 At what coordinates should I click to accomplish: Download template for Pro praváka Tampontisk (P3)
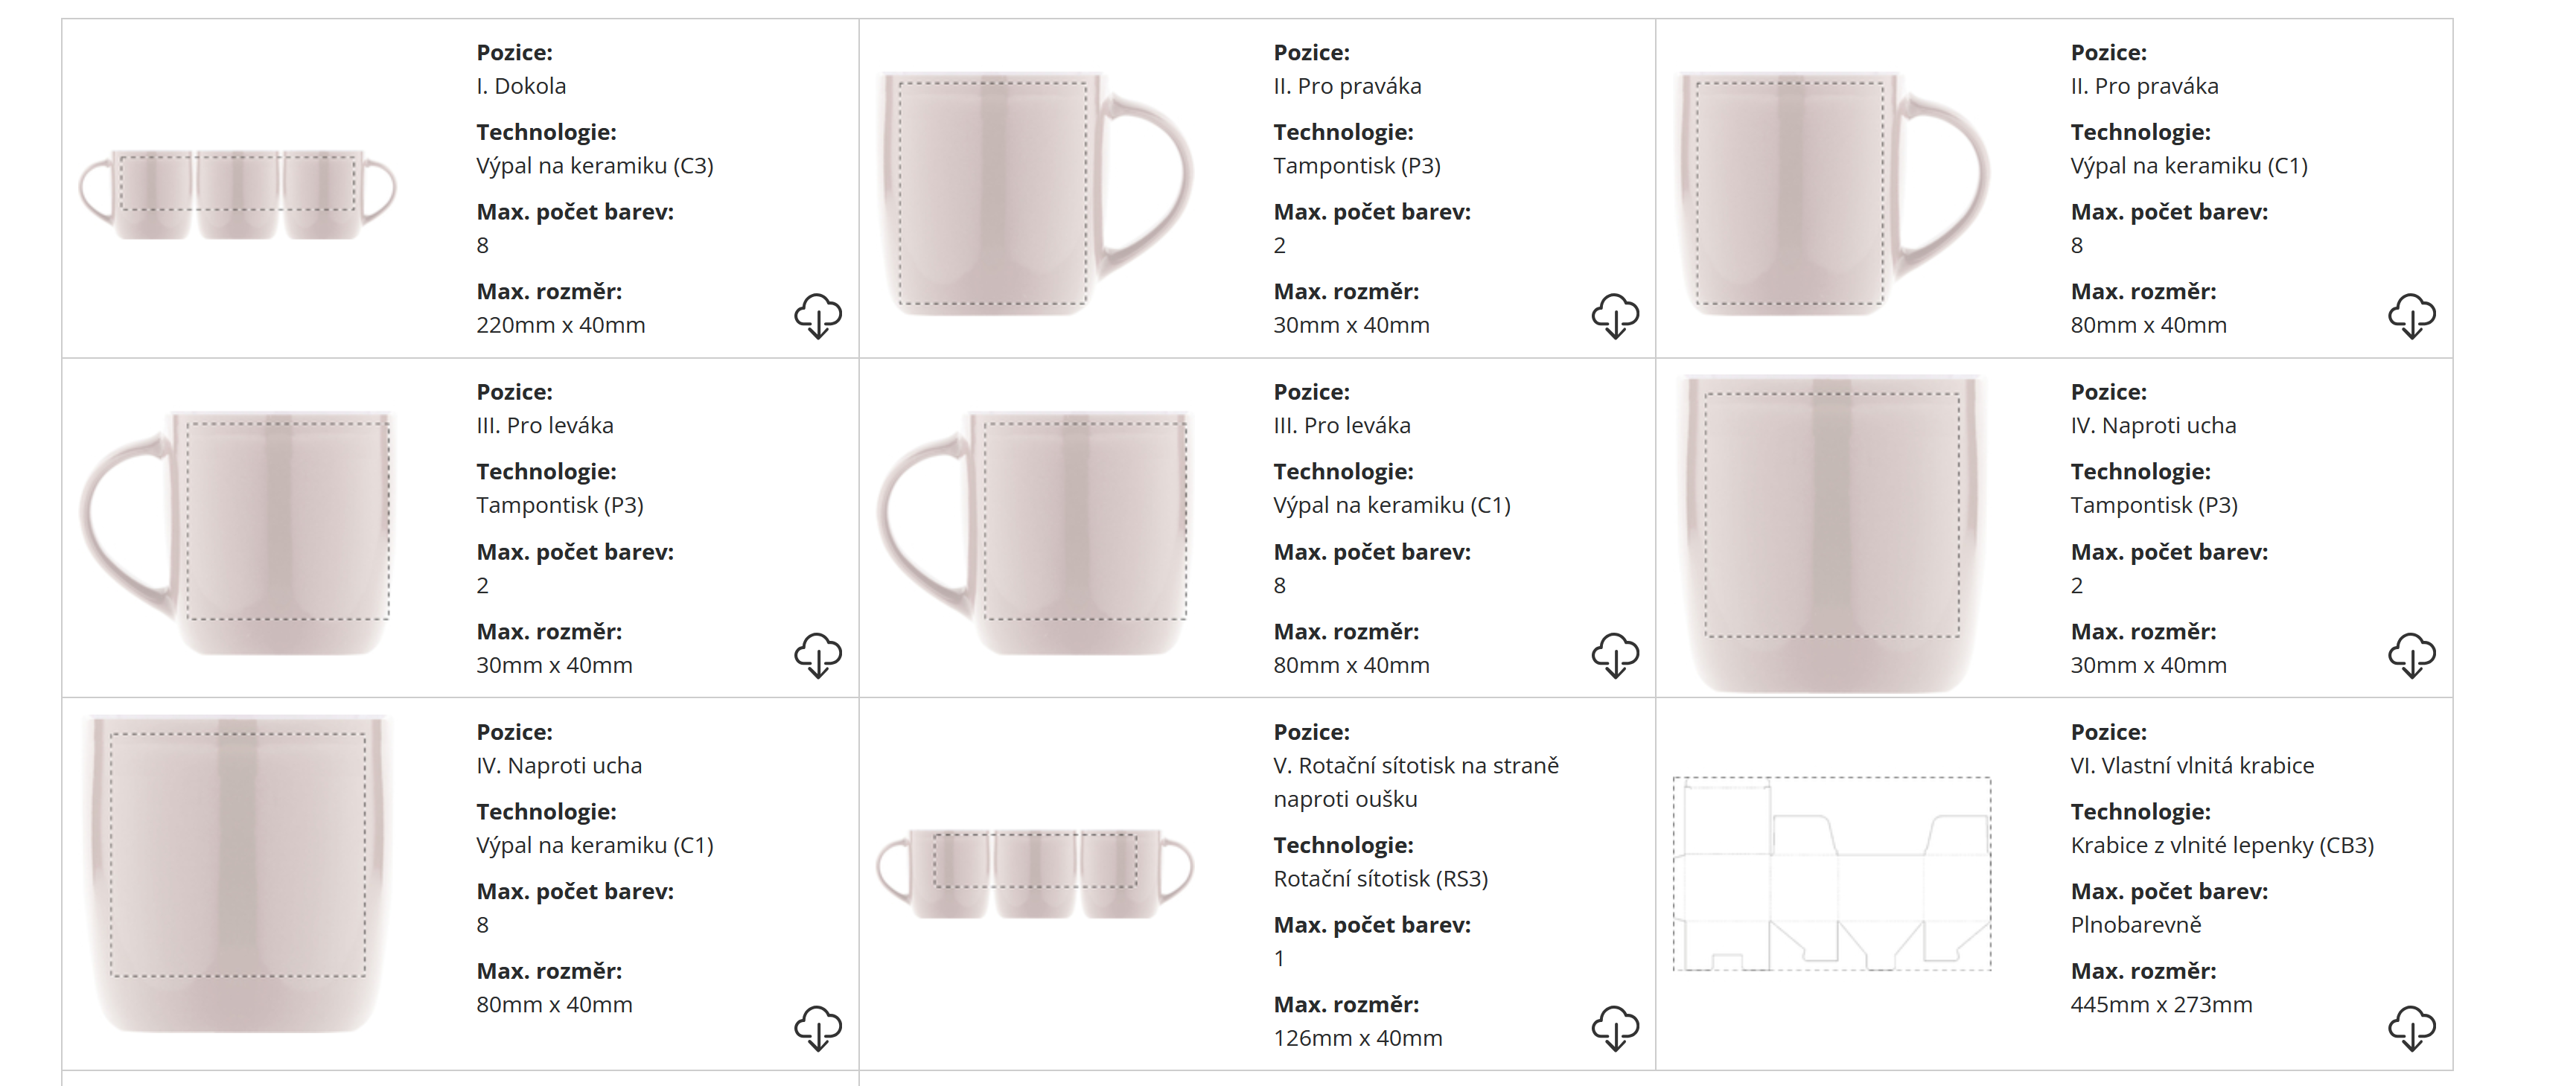click(1615, 316)
